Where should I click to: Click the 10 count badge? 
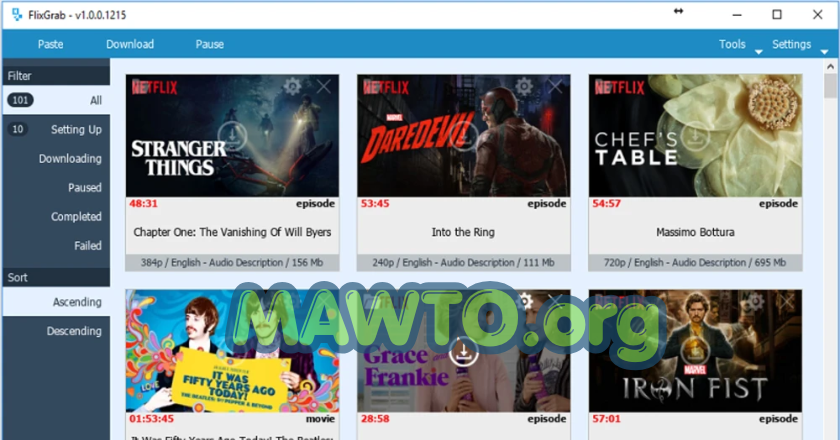tap(18, 129)
